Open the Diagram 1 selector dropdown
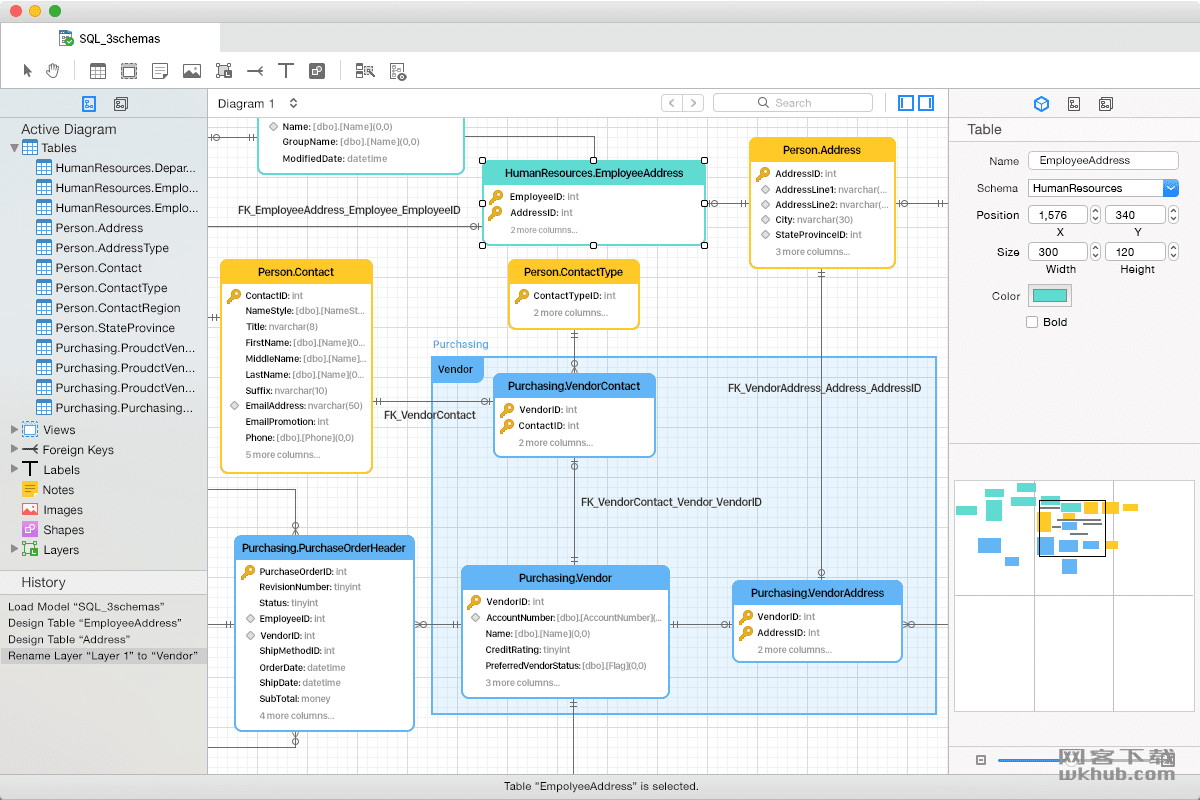Screen dimensions: 1200x800 (x=258, y=103)
